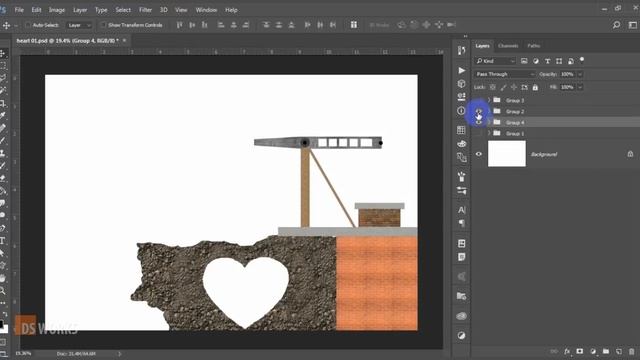Switch to the Channels tab
640x360 pixels.
tap(508, 46)
